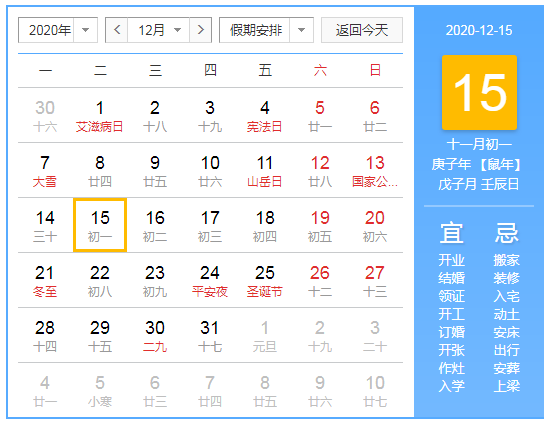Screen dimensions: 547x424
Task: Select December 30 二九 date
Action: pyautogui.click(x=155, y=335)
